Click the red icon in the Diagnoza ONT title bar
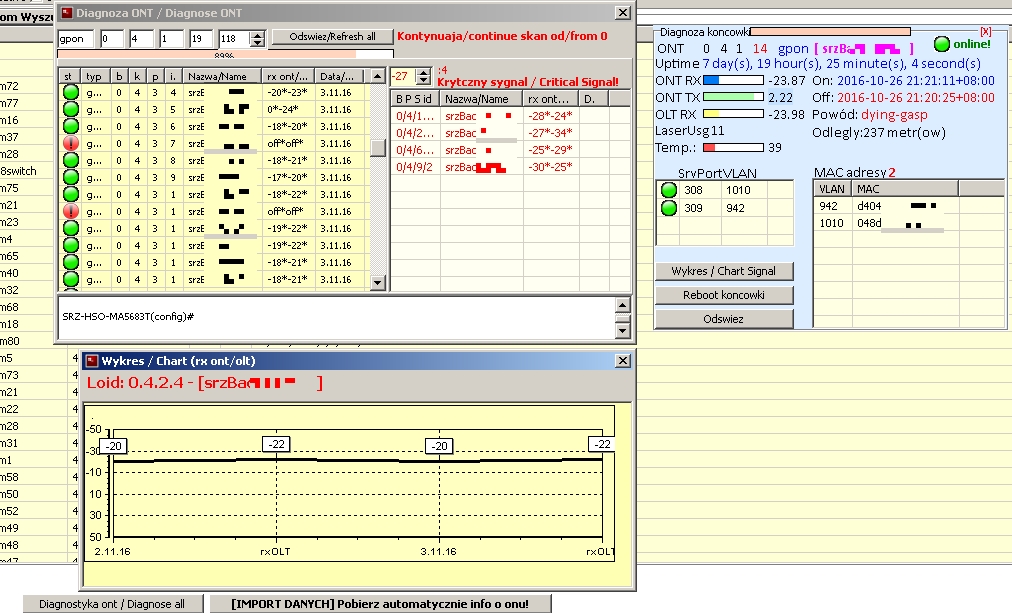This screenshot has height=613, width=1012. coord(67,12)
